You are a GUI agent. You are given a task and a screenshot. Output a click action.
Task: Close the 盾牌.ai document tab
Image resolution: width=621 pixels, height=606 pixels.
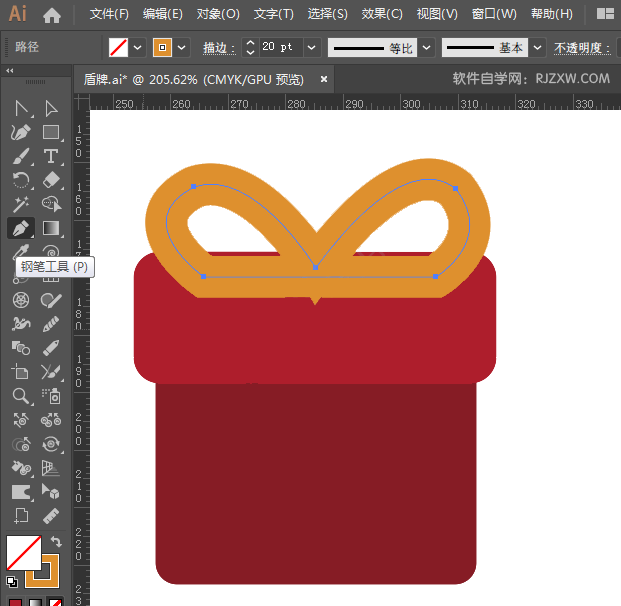(324, 79)
